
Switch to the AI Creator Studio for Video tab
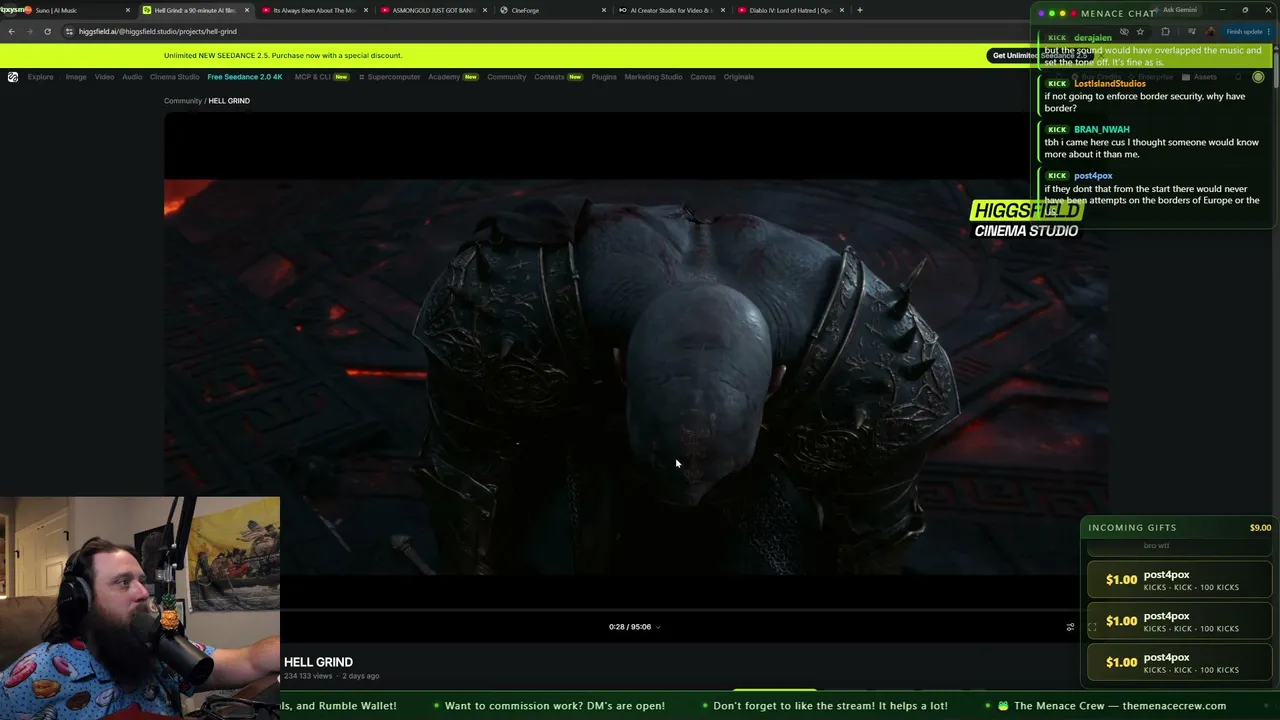(x=670, y=10)
